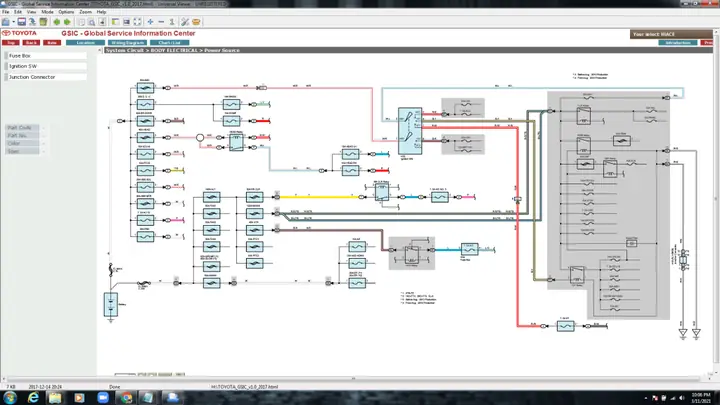Click the 7 KB file size in status bar
The image size is (720, 405).
[x=11, y=387]
